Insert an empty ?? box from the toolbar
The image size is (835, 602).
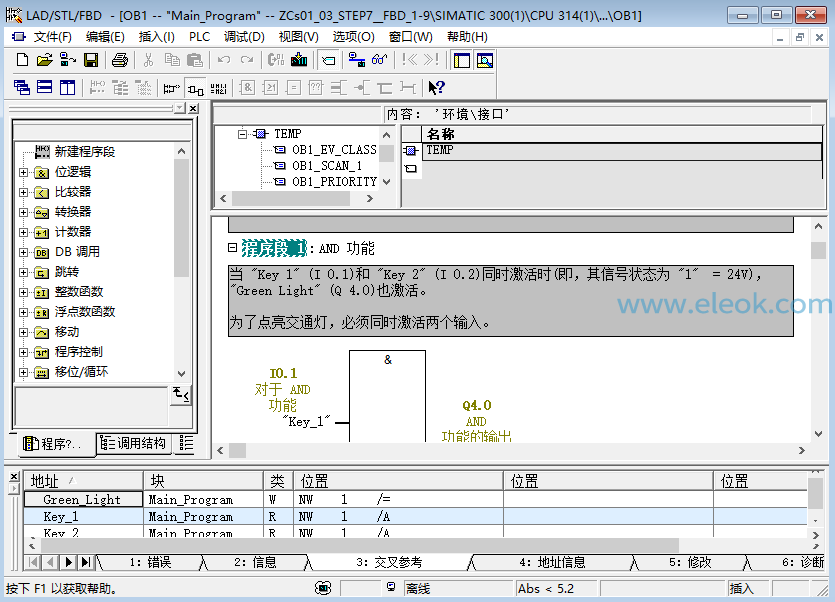(316, 87)
